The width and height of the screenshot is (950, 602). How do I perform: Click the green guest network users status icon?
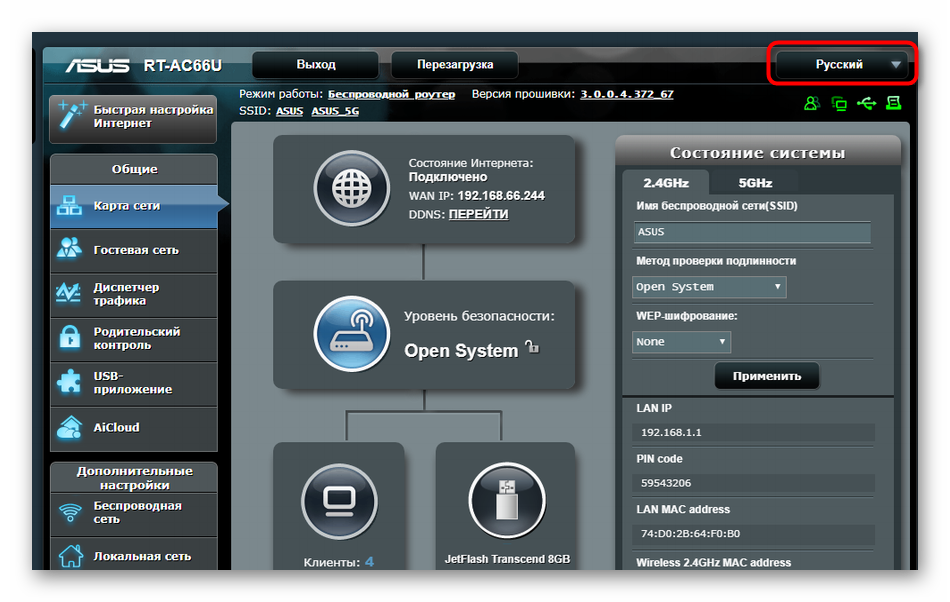812,103
